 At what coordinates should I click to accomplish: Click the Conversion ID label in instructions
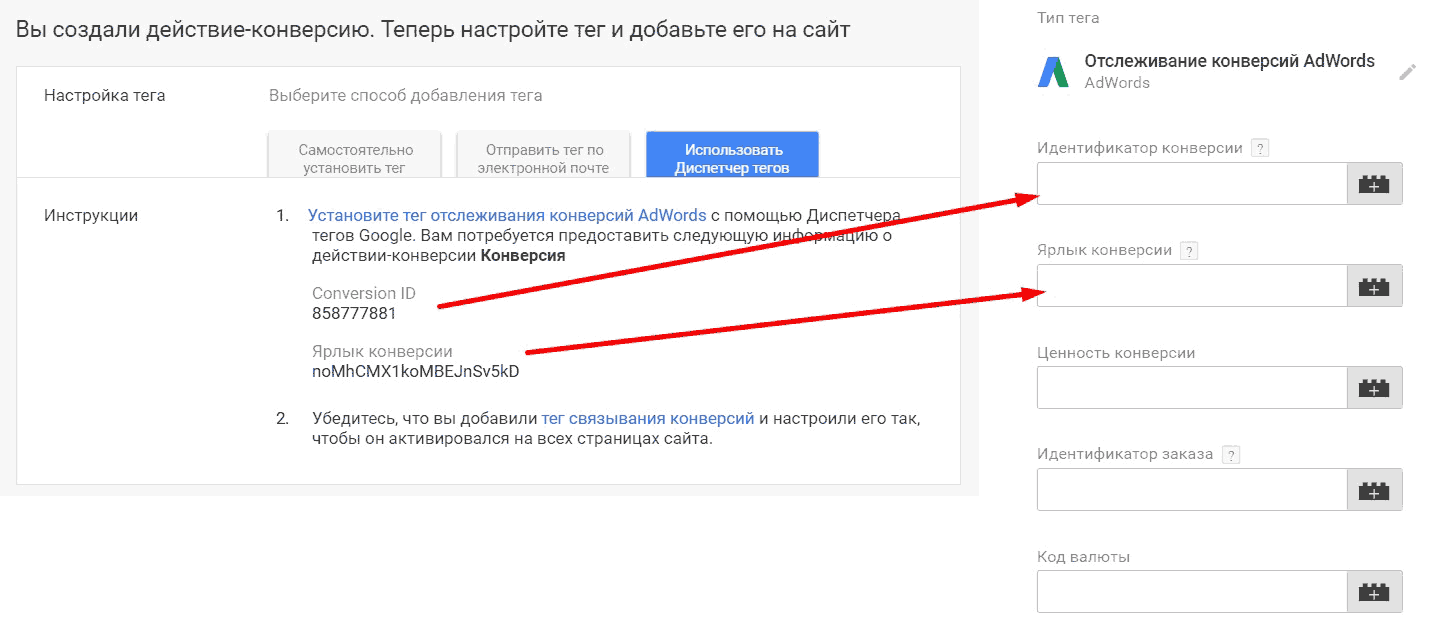364,294
